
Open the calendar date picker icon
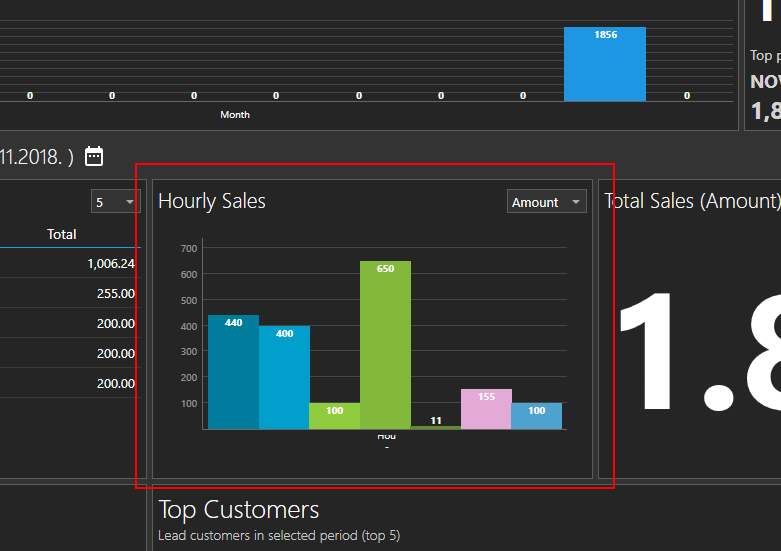(x=94, y=156)
